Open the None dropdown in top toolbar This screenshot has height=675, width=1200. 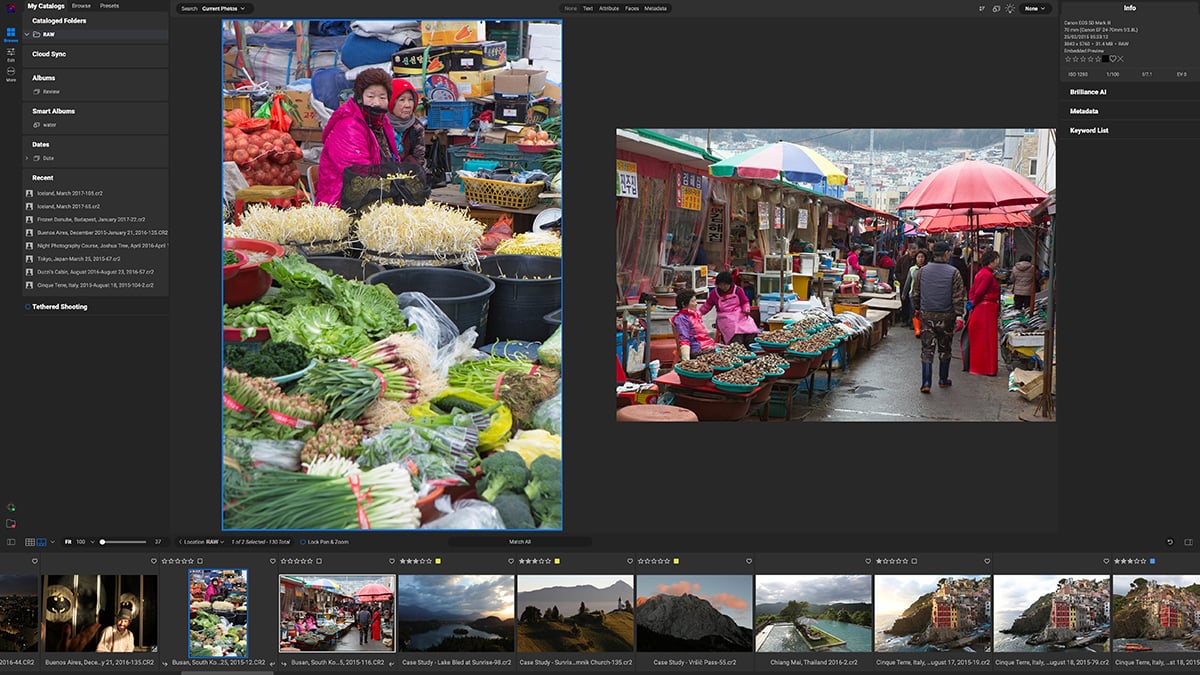[1034, 8]
